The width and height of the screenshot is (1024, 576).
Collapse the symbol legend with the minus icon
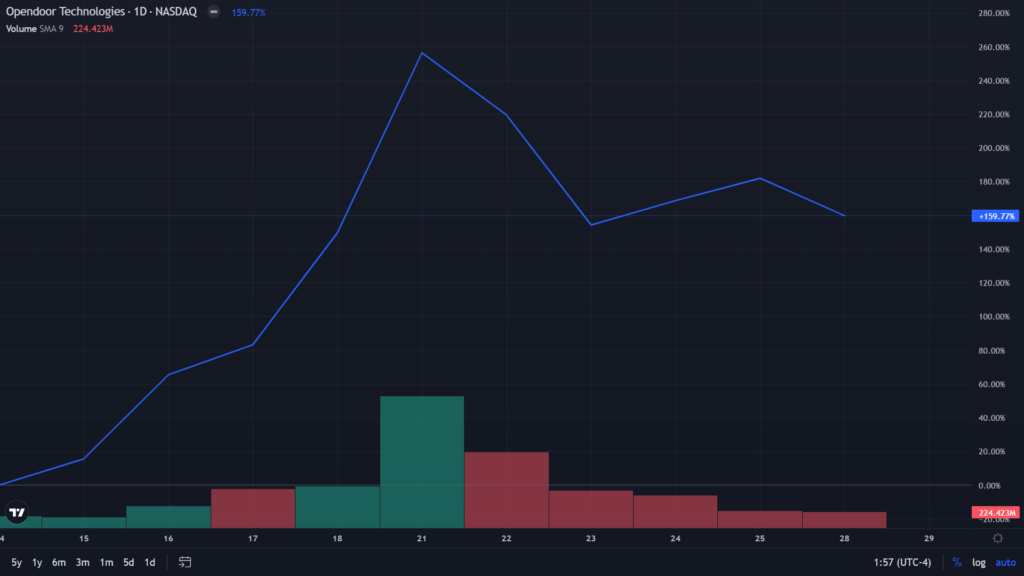click(214, 12)
